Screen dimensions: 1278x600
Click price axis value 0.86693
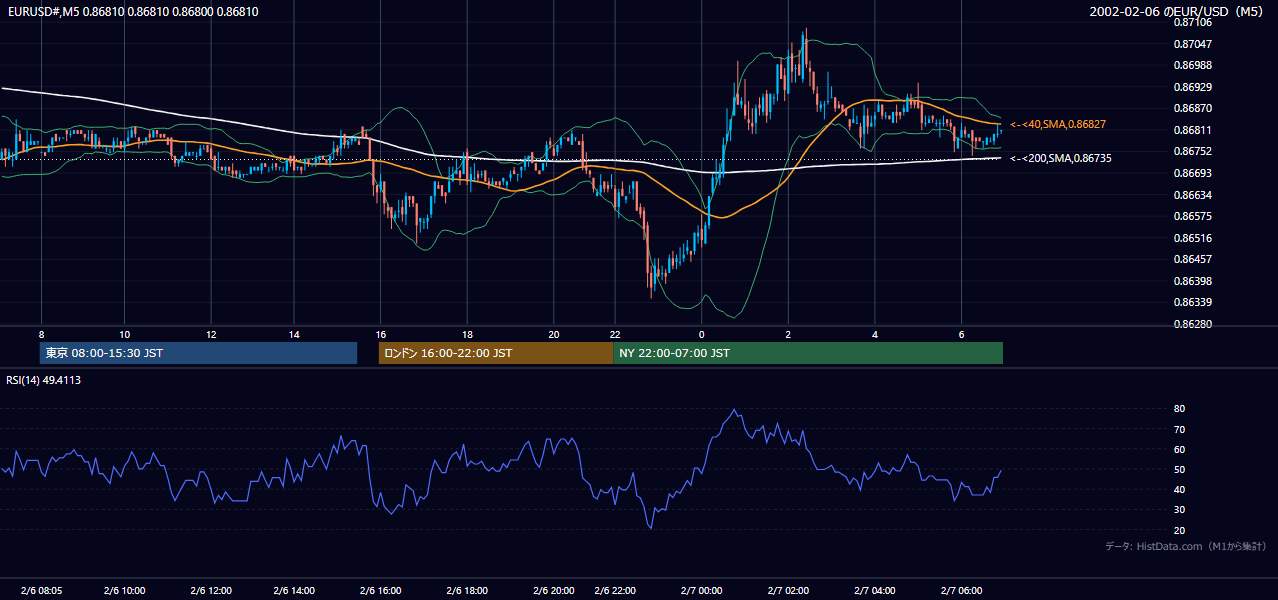pyautogui.click(x=1193, y=173)
